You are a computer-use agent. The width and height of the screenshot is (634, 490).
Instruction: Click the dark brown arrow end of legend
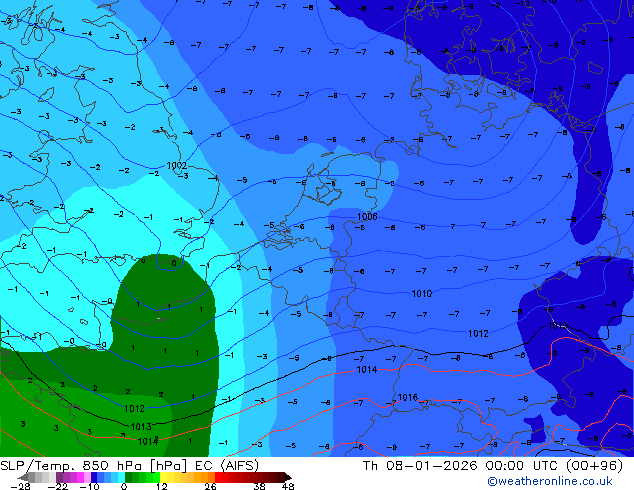click(x=287, y=477)
